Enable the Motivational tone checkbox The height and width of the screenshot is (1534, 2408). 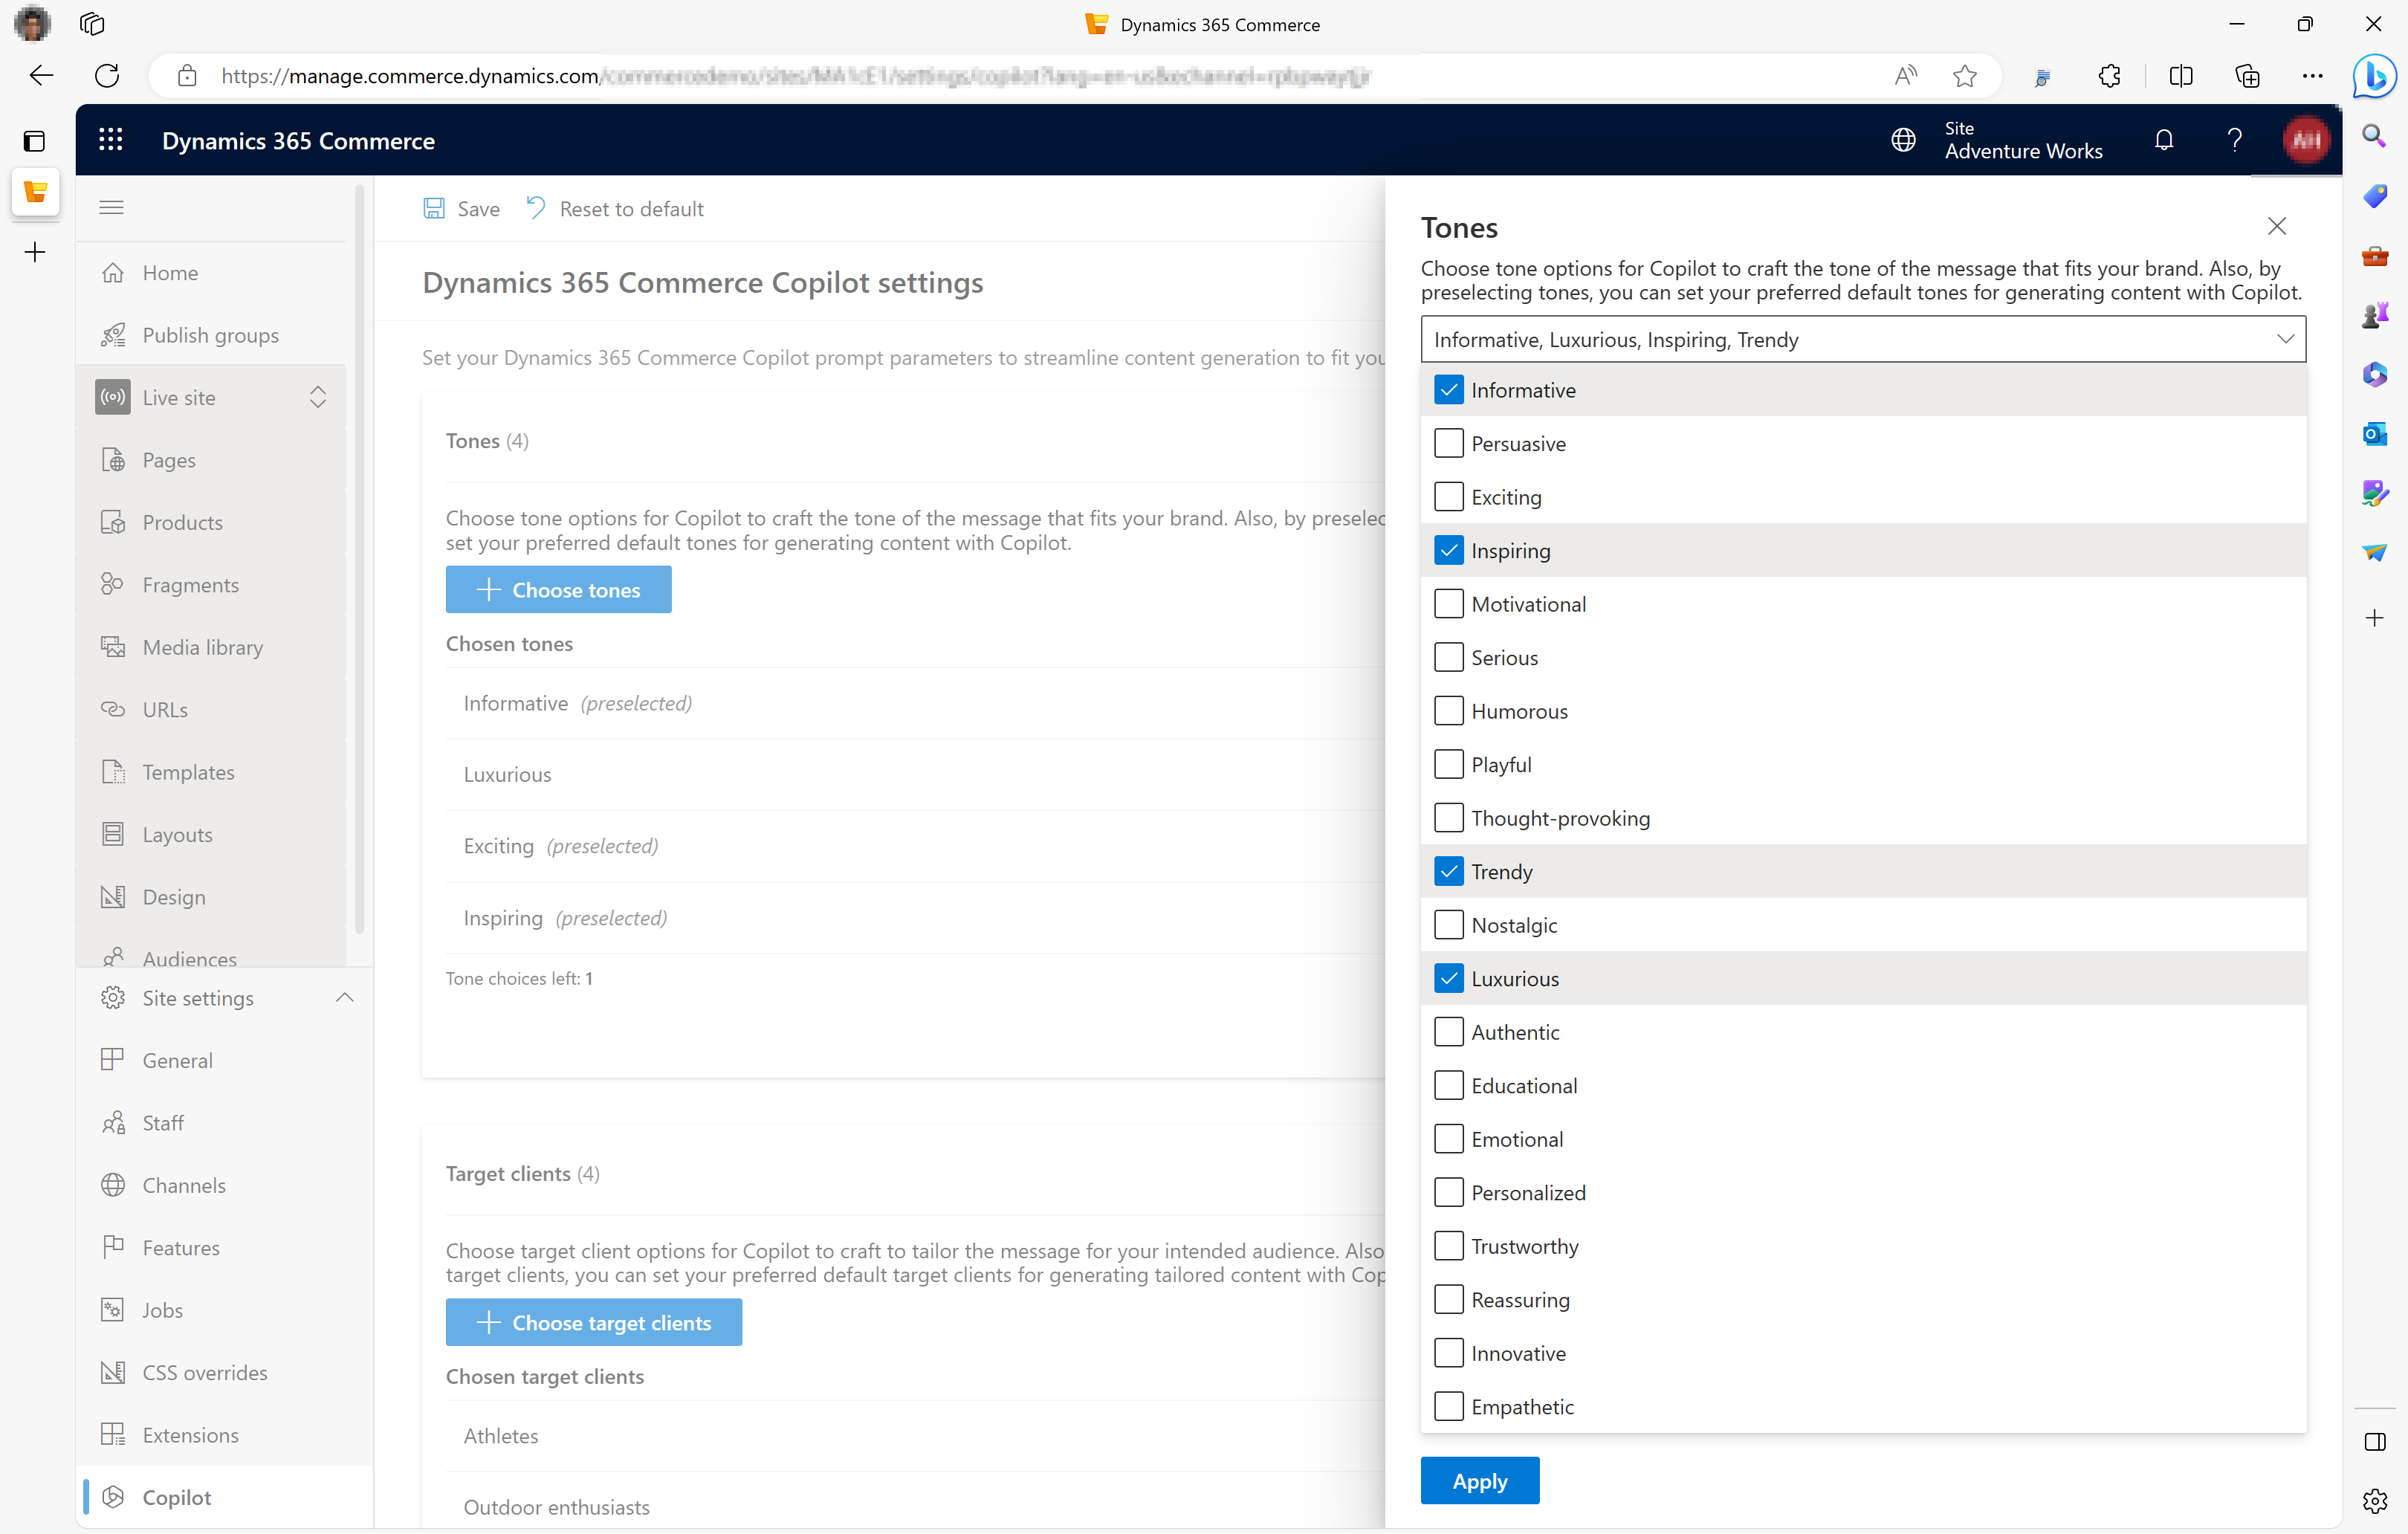[1446, 603]
